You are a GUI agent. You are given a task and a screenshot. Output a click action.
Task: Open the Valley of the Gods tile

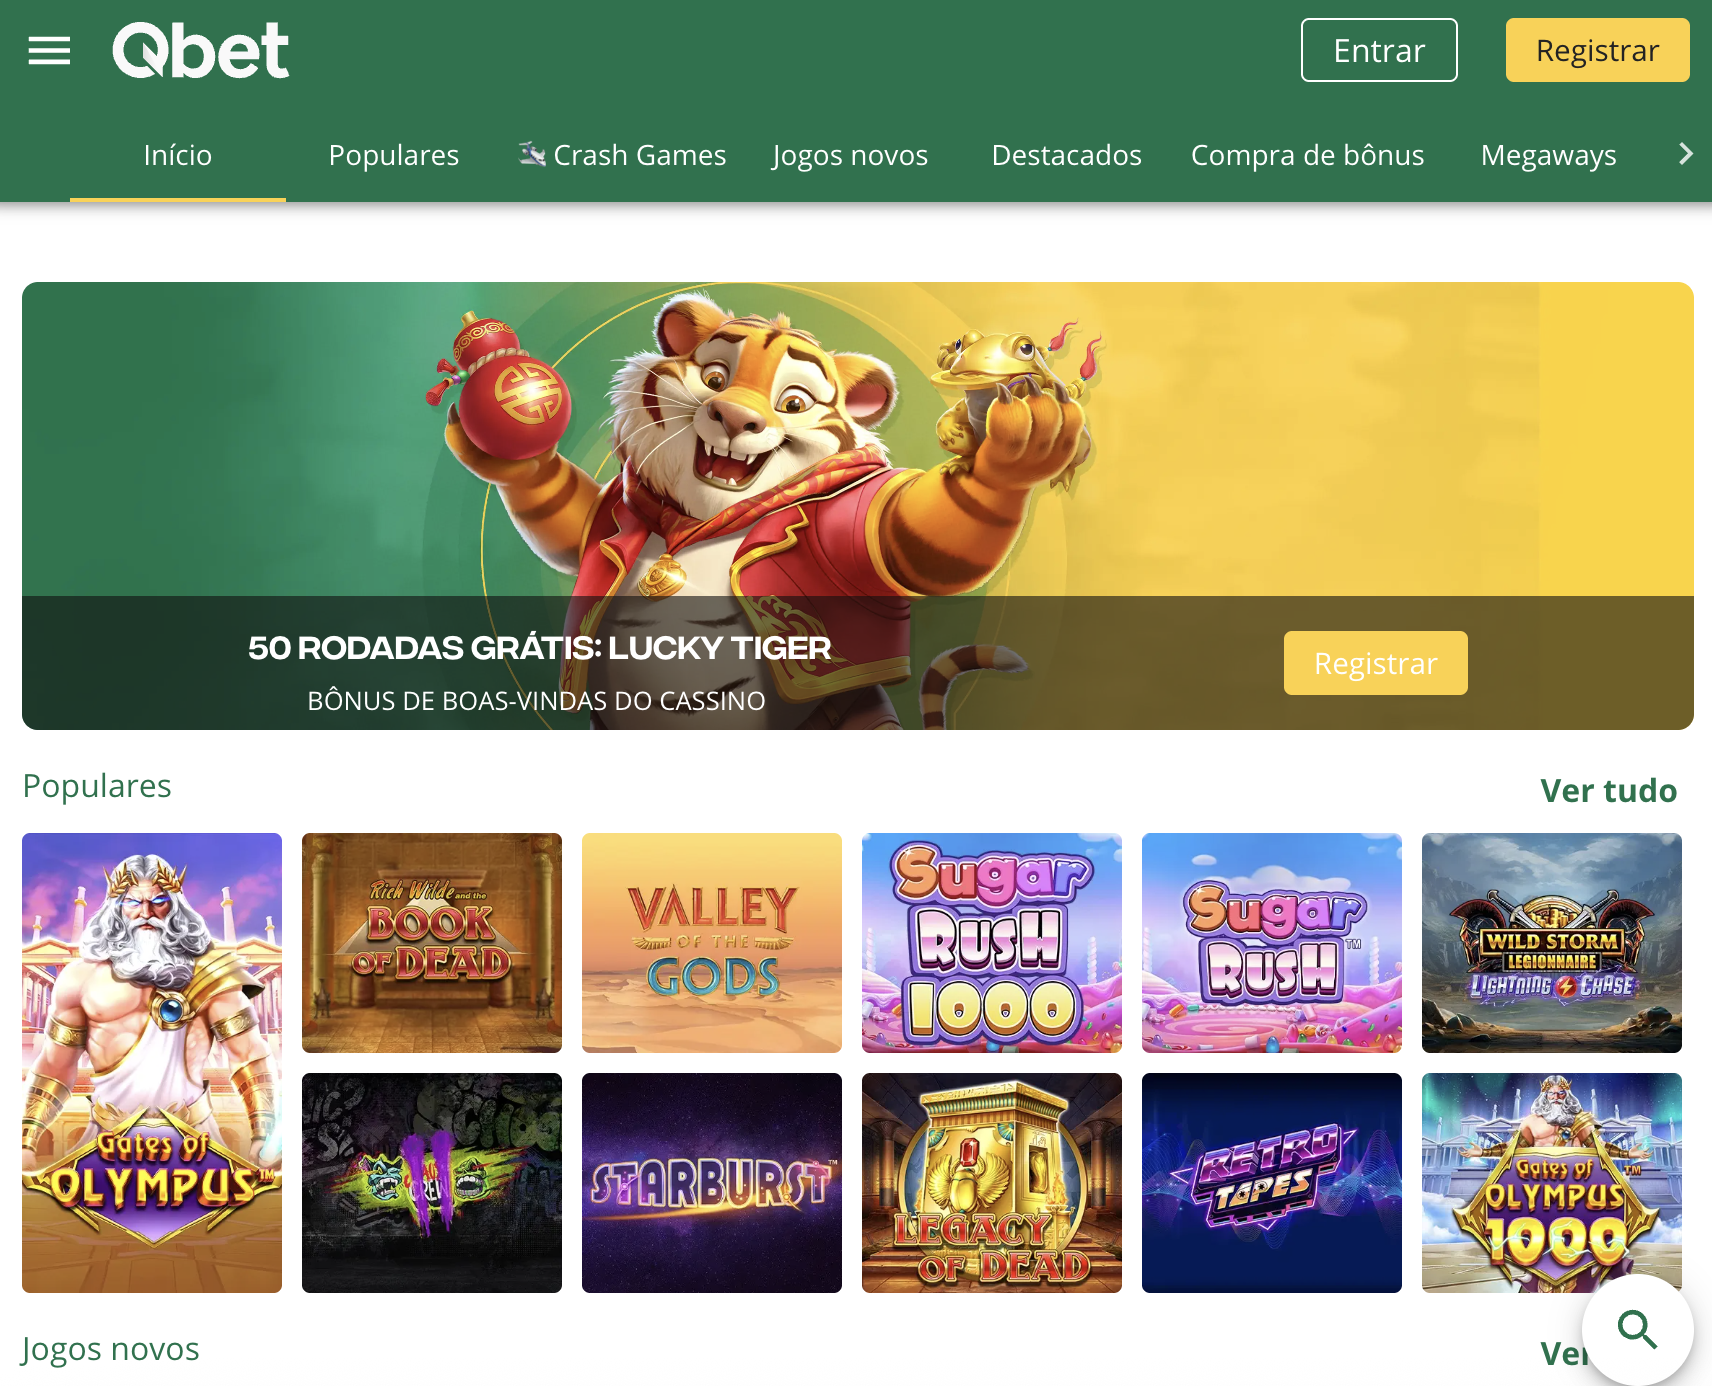pyautogui.click(x=712, y=943)
